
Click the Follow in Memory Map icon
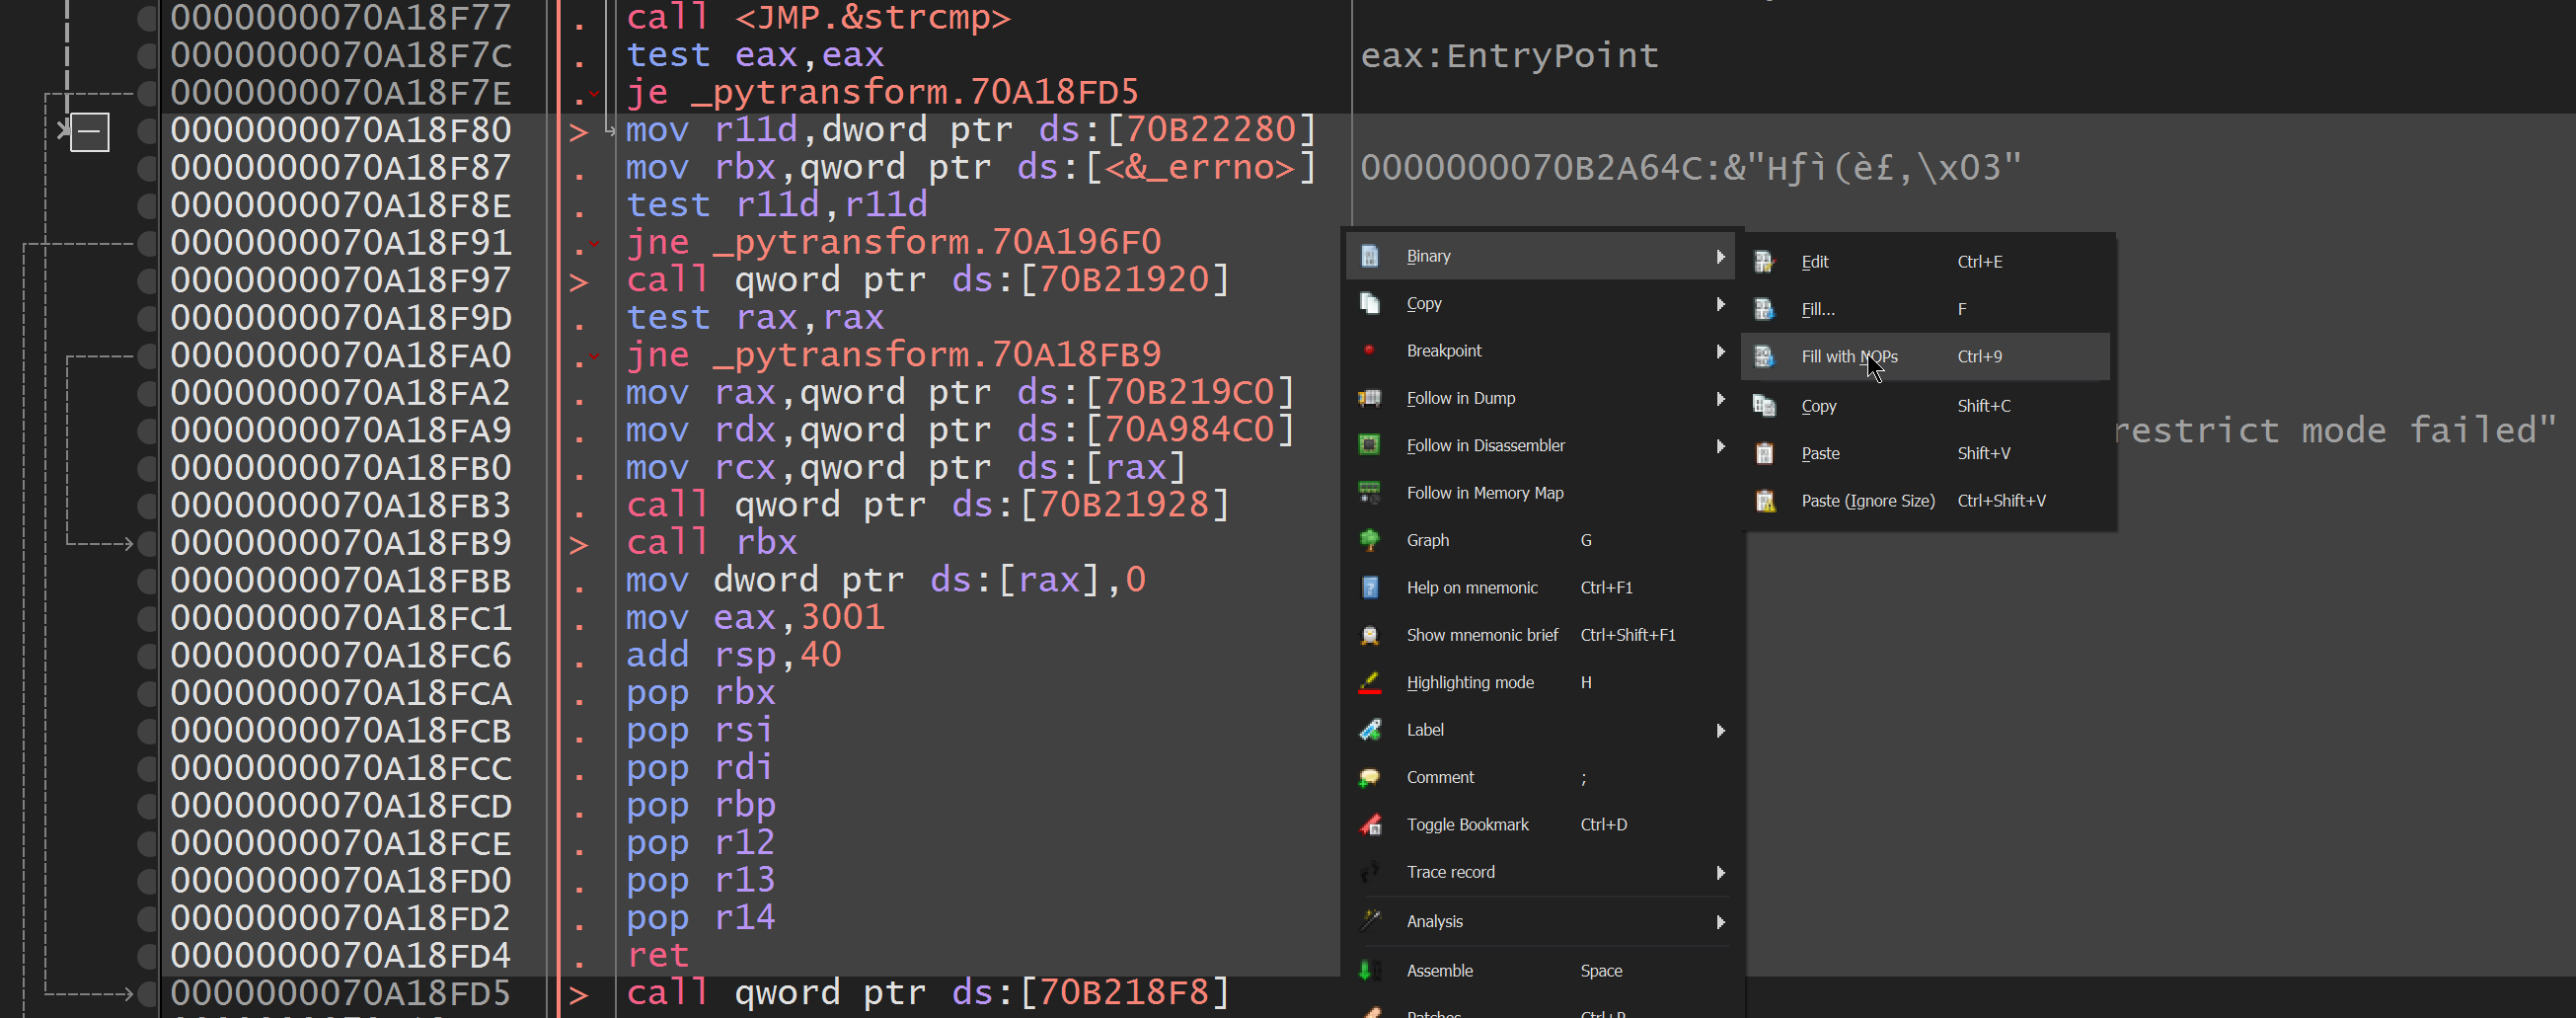pyautogui.click(x=1370, y=493)
